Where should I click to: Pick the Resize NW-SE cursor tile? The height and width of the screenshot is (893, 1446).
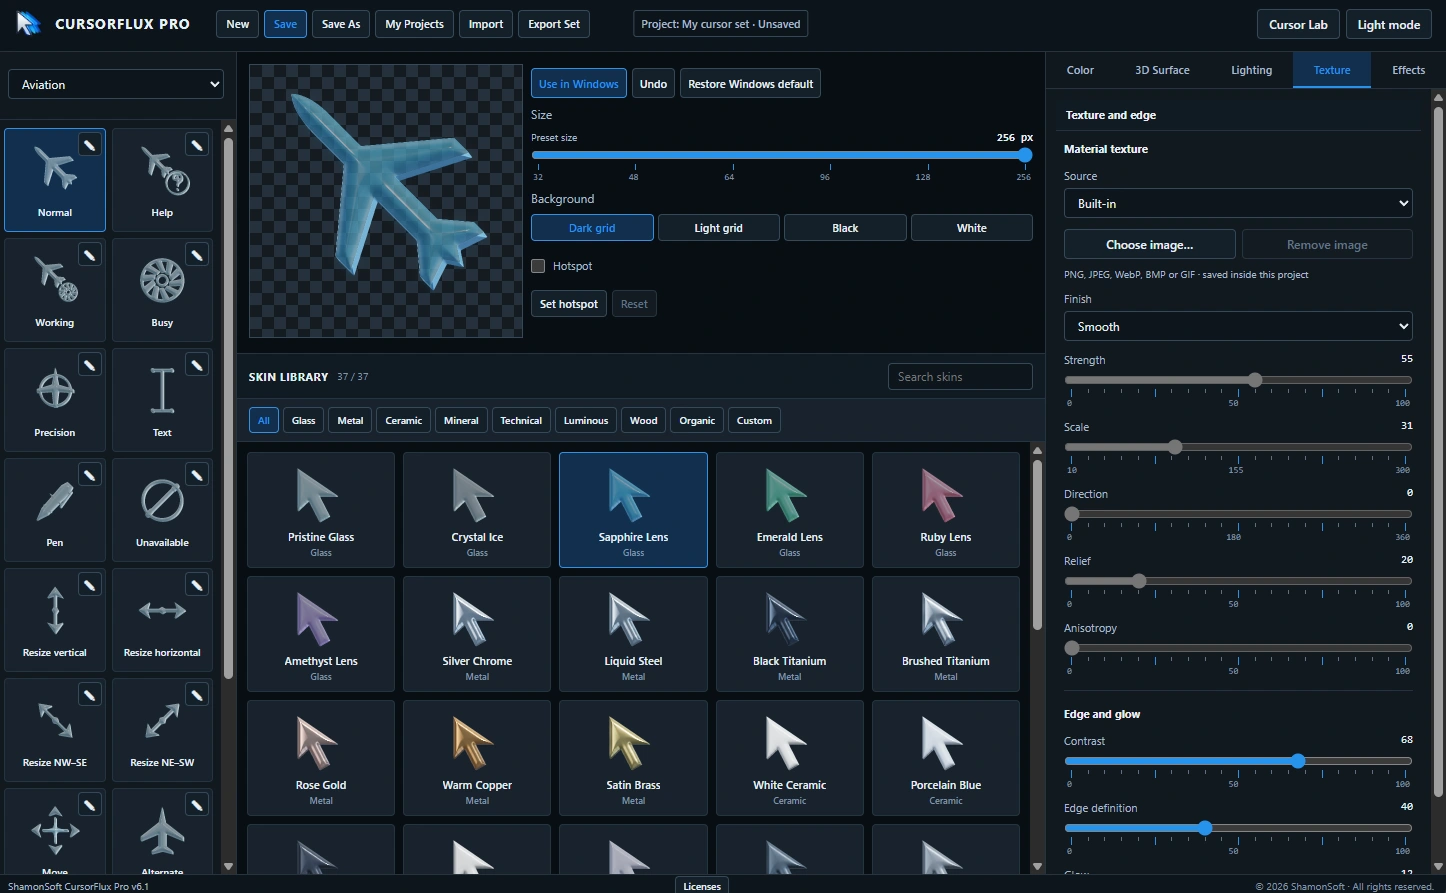[55, 730]
